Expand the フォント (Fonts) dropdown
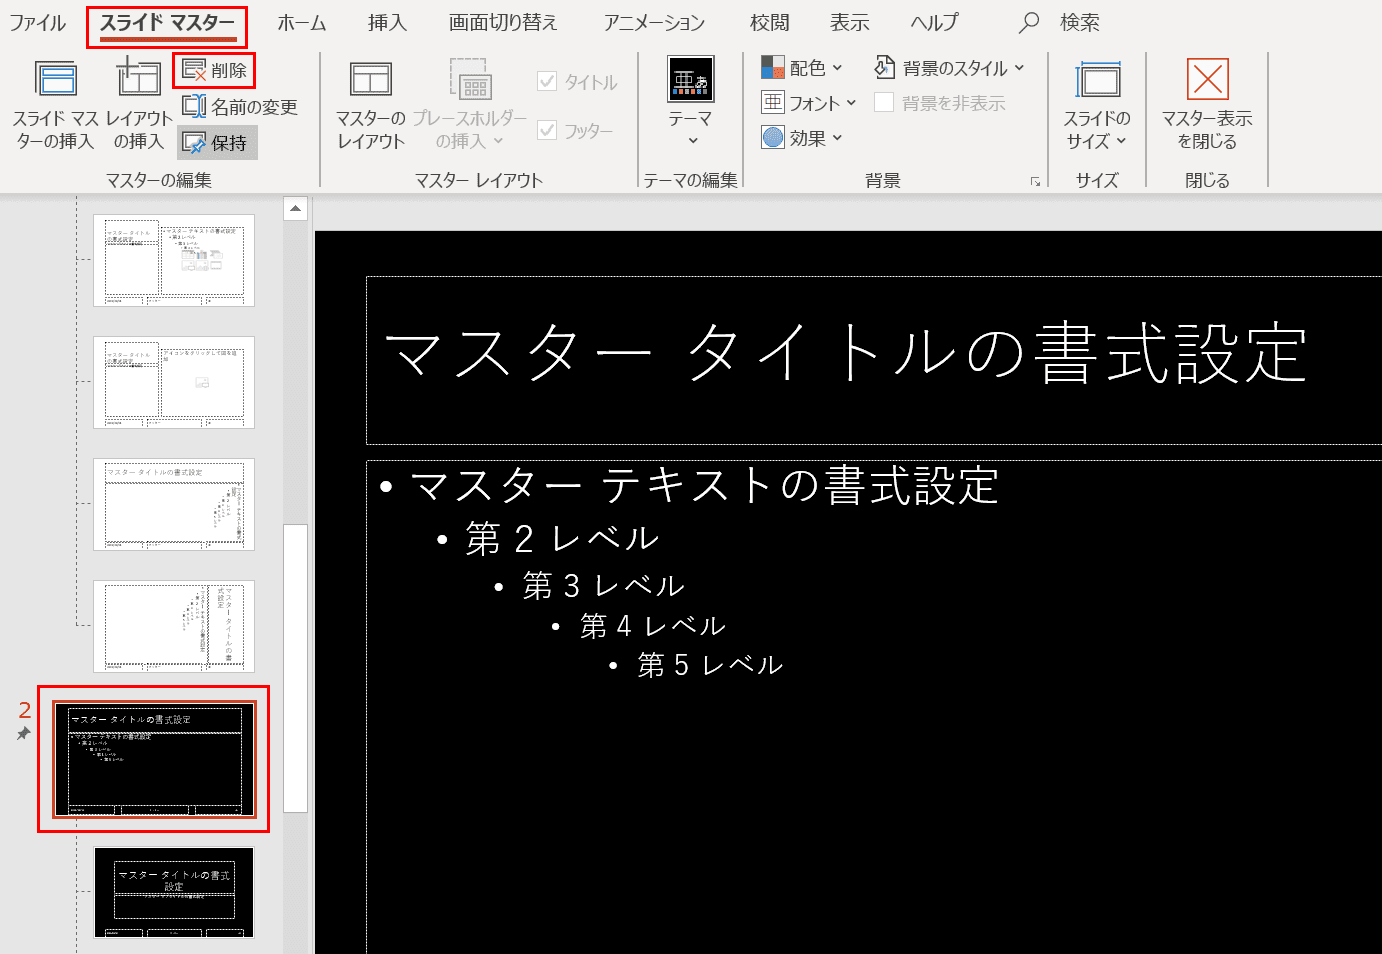Screen dimensions: 1382x954 (x=809, y=103)
